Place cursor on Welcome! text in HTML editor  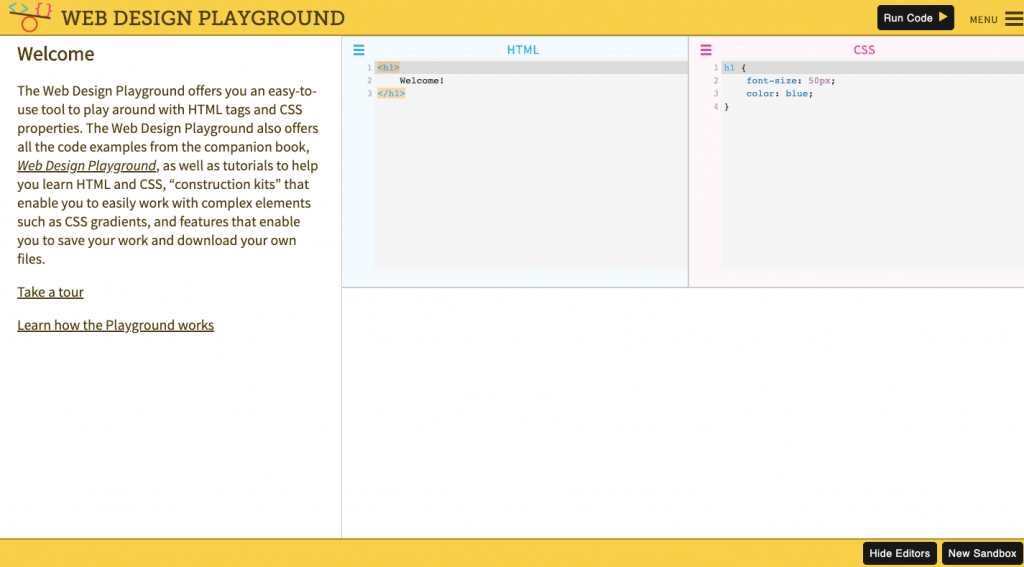(x=421, y=81)
